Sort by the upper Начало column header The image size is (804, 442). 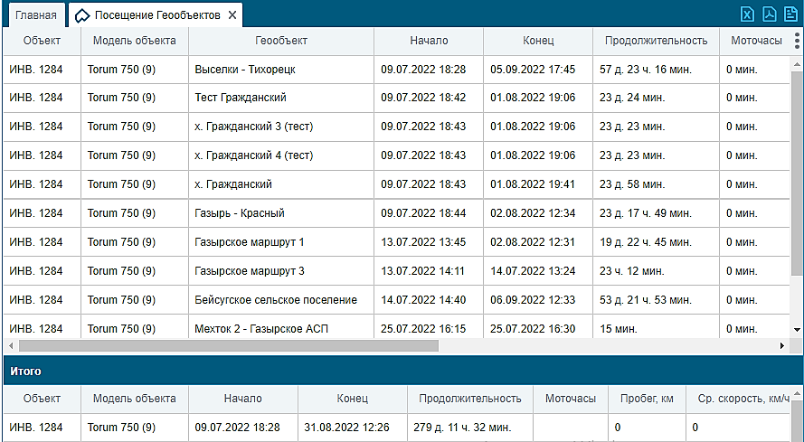(x=428, y=41)
